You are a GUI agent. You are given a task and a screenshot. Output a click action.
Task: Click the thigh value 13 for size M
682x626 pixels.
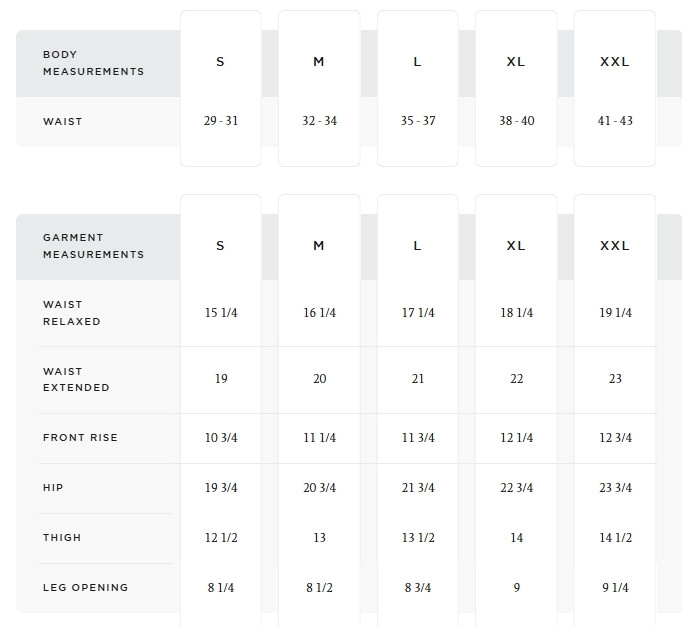coord(319,538)
